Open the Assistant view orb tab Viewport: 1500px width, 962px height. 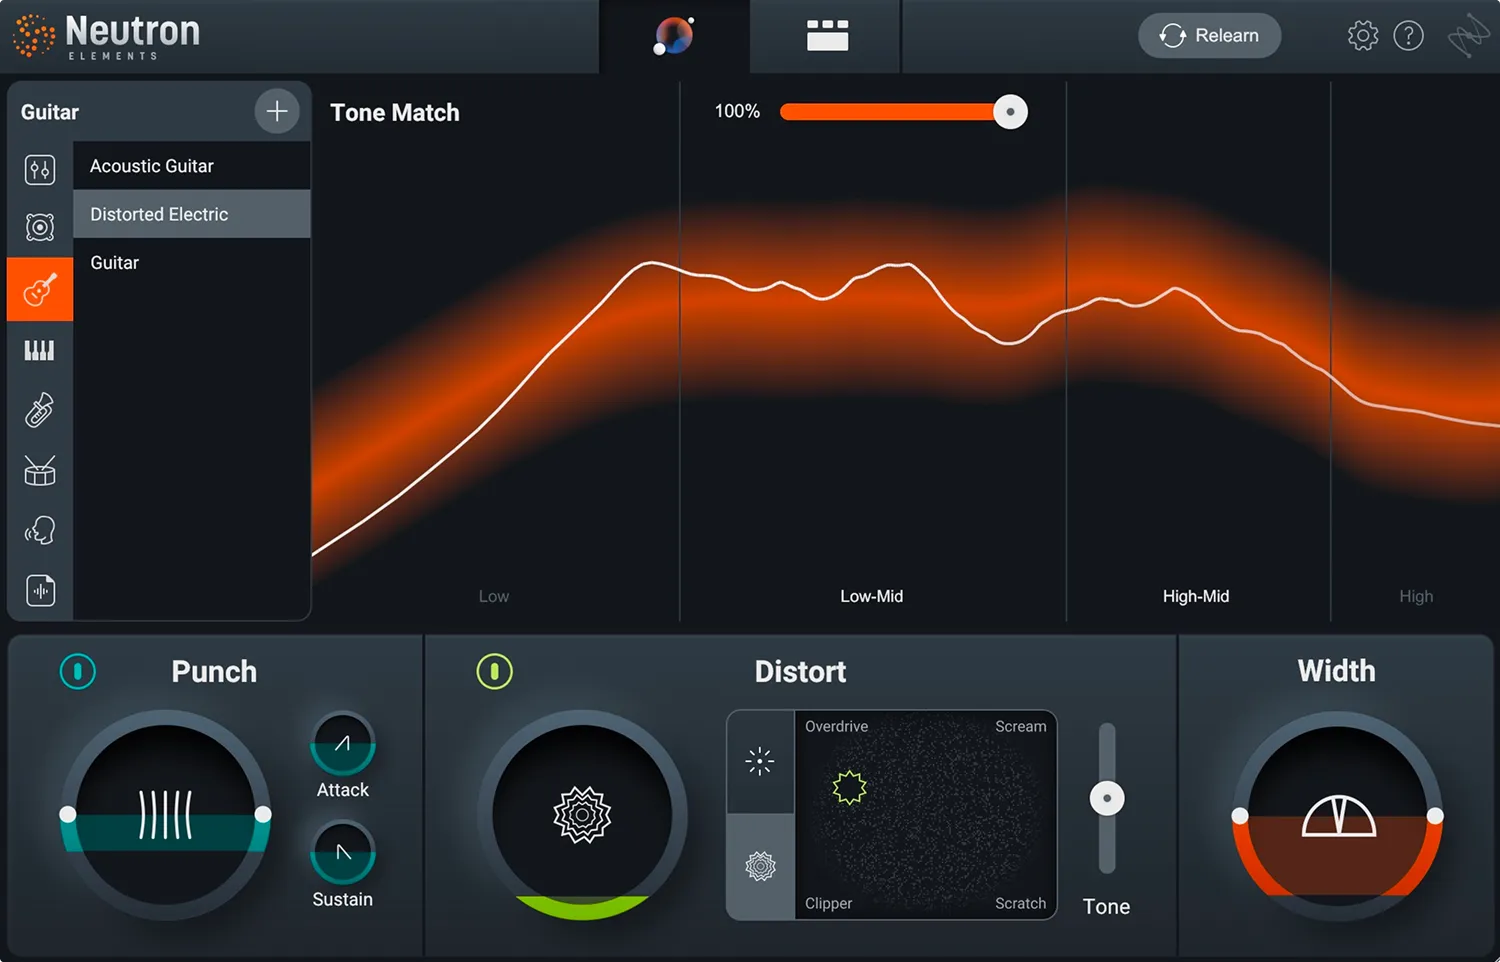tap(674, 36)
